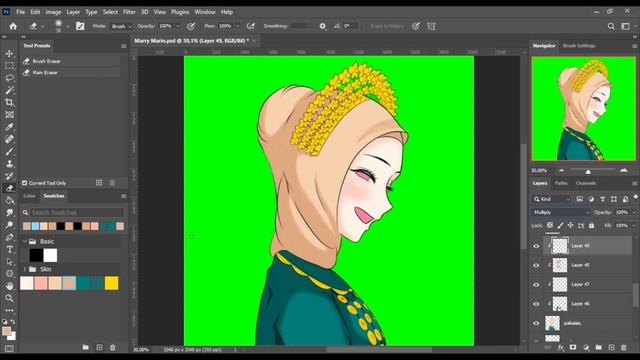The height and width of the screenshot is (360, 640).
Task: Select the Clone Stamp tool
Action: 9,164
